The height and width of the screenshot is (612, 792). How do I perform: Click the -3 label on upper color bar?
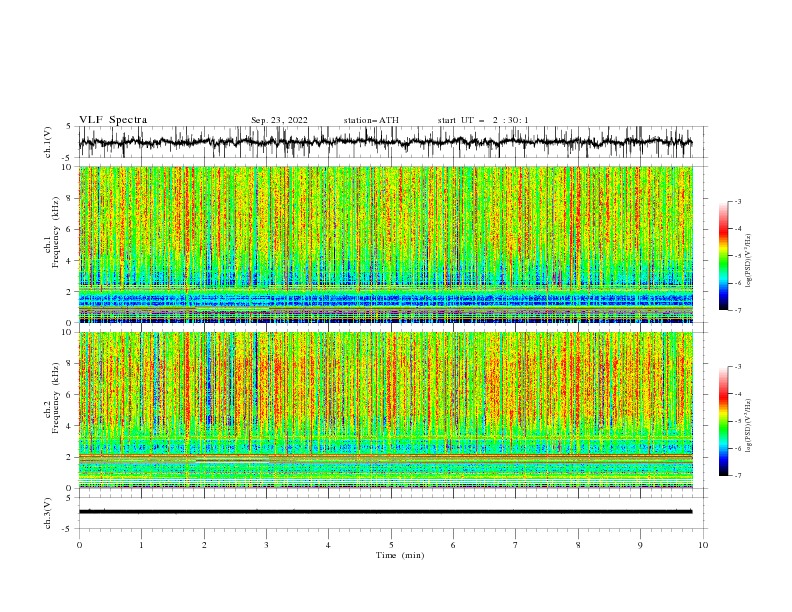[x=737, y=201]
